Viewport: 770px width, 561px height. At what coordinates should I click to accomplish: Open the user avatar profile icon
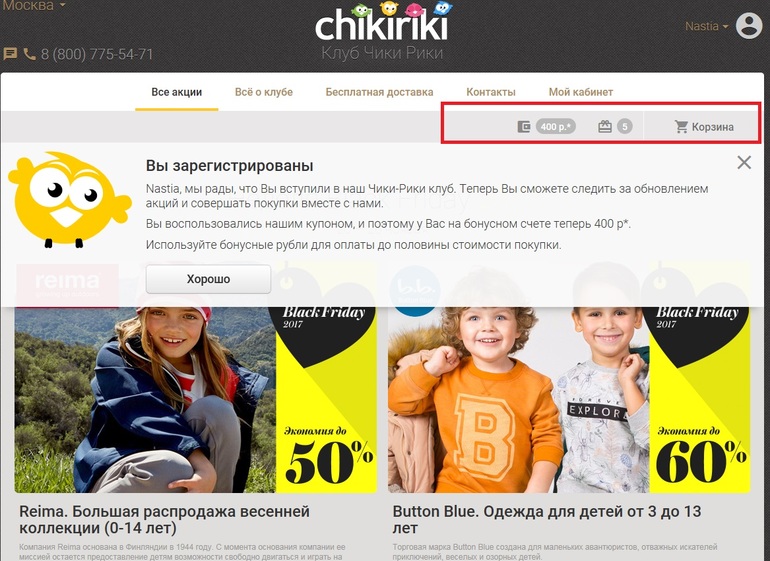tap(748, 26)
